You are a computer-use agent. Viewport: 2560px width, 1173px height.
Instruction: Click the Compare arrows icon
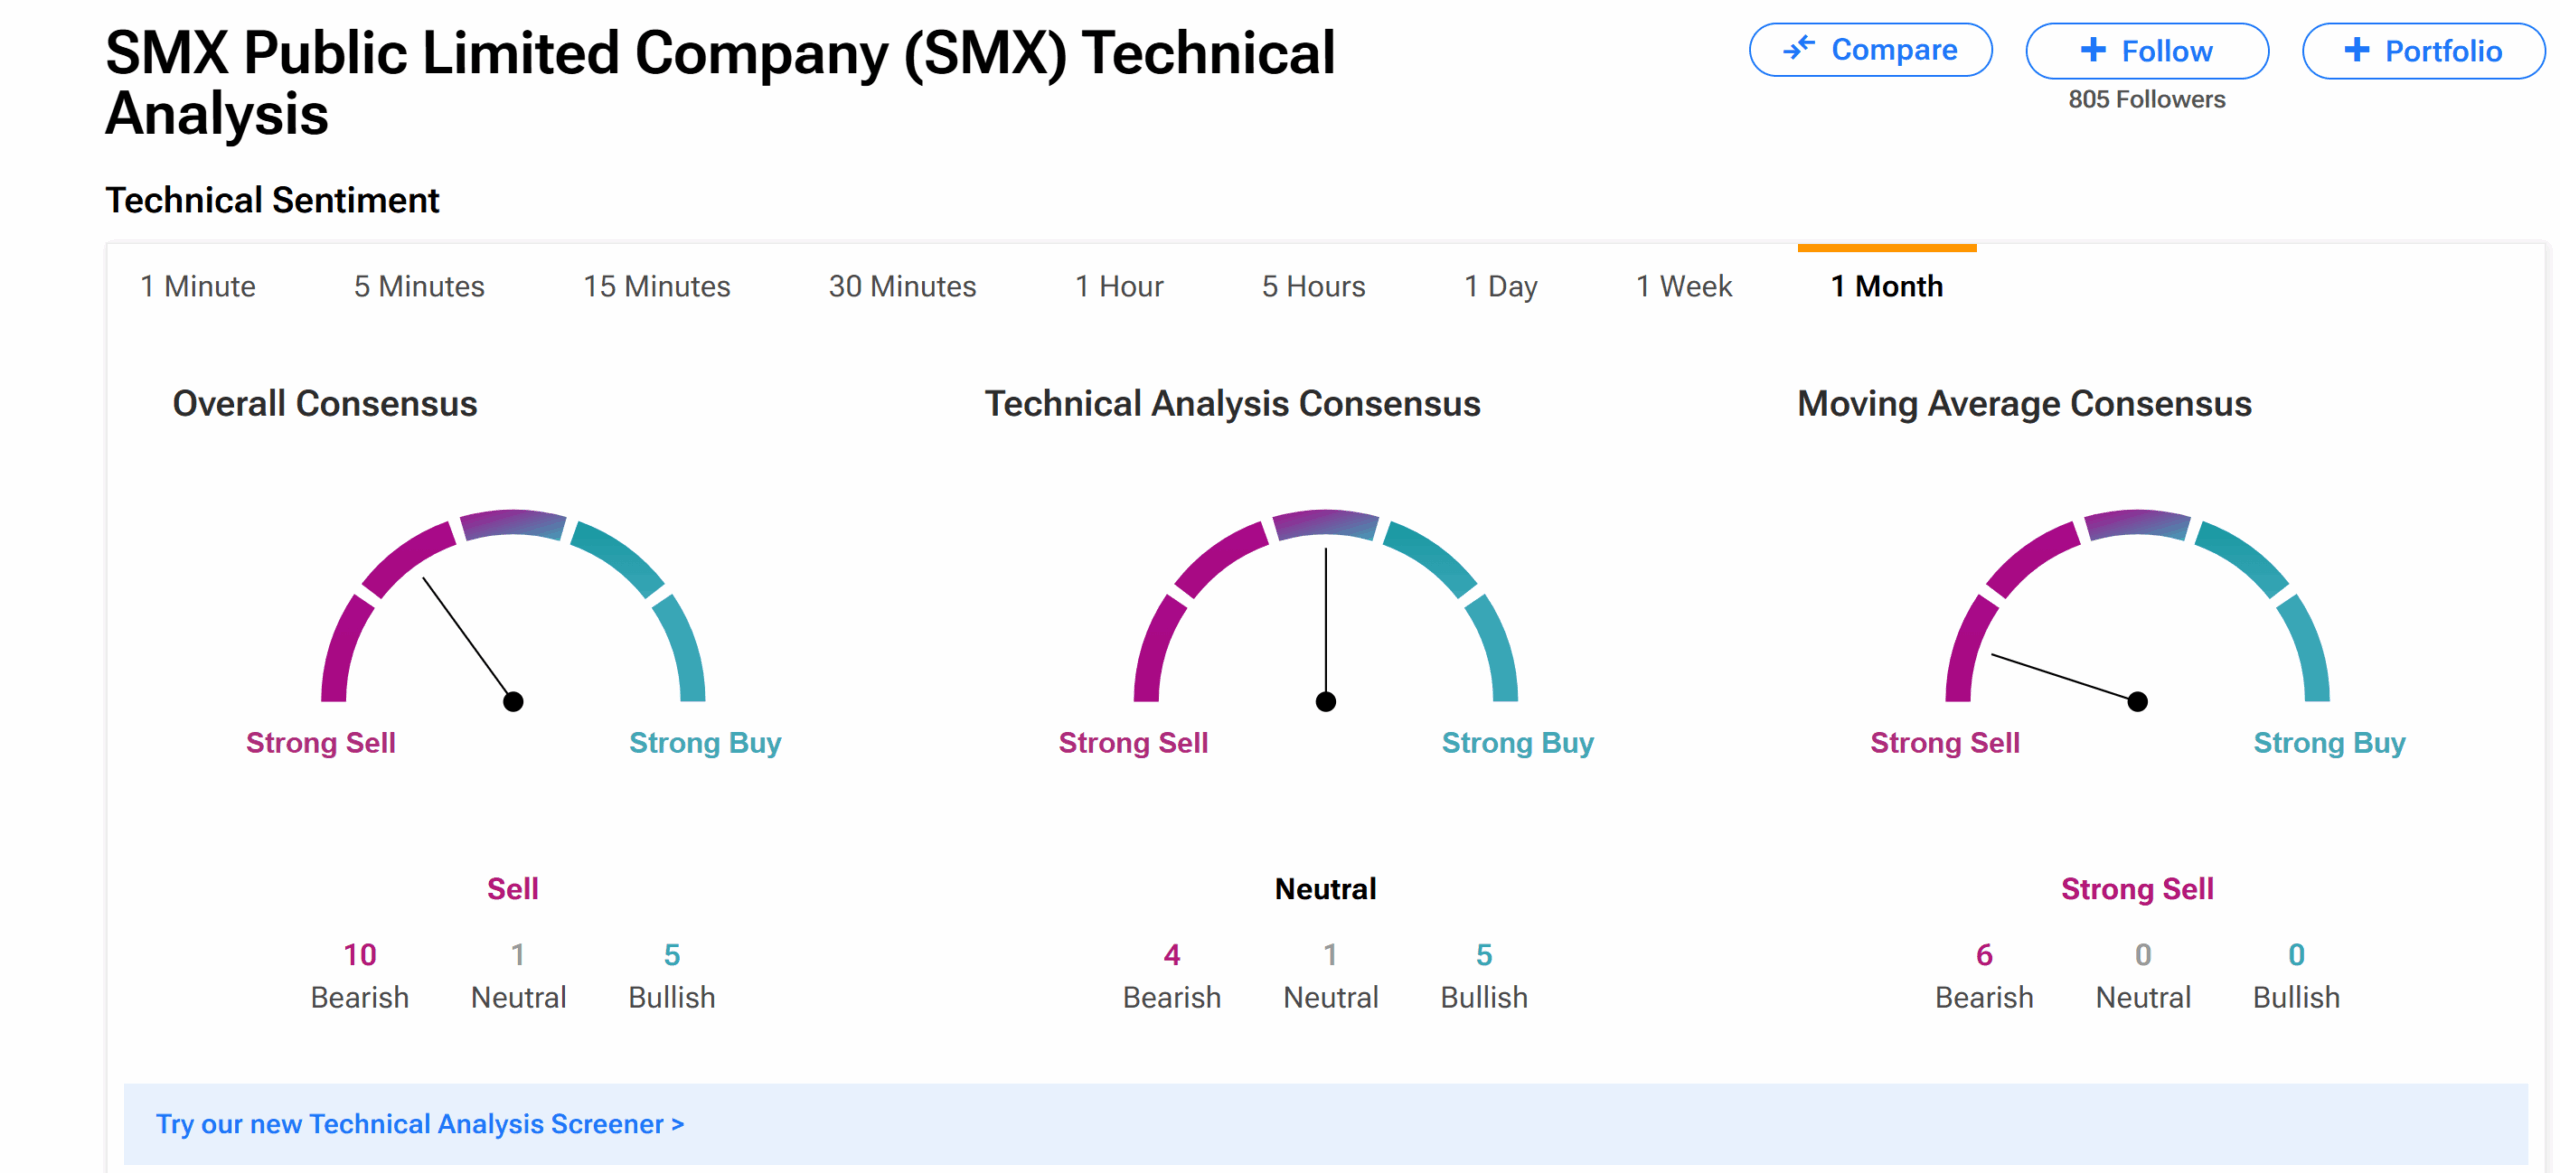click(x=1799, y=48)
